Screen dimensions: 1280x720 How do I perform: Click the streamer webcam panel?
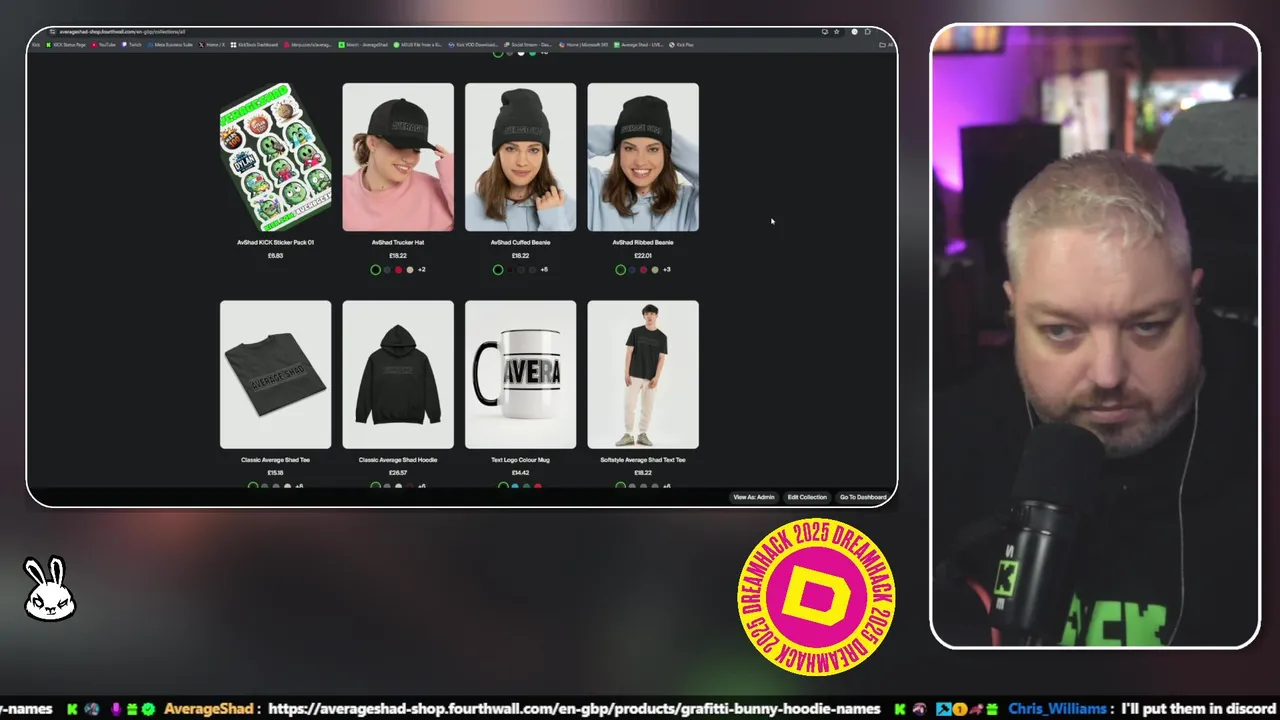pyautogui.click(x=1095, y=336)
